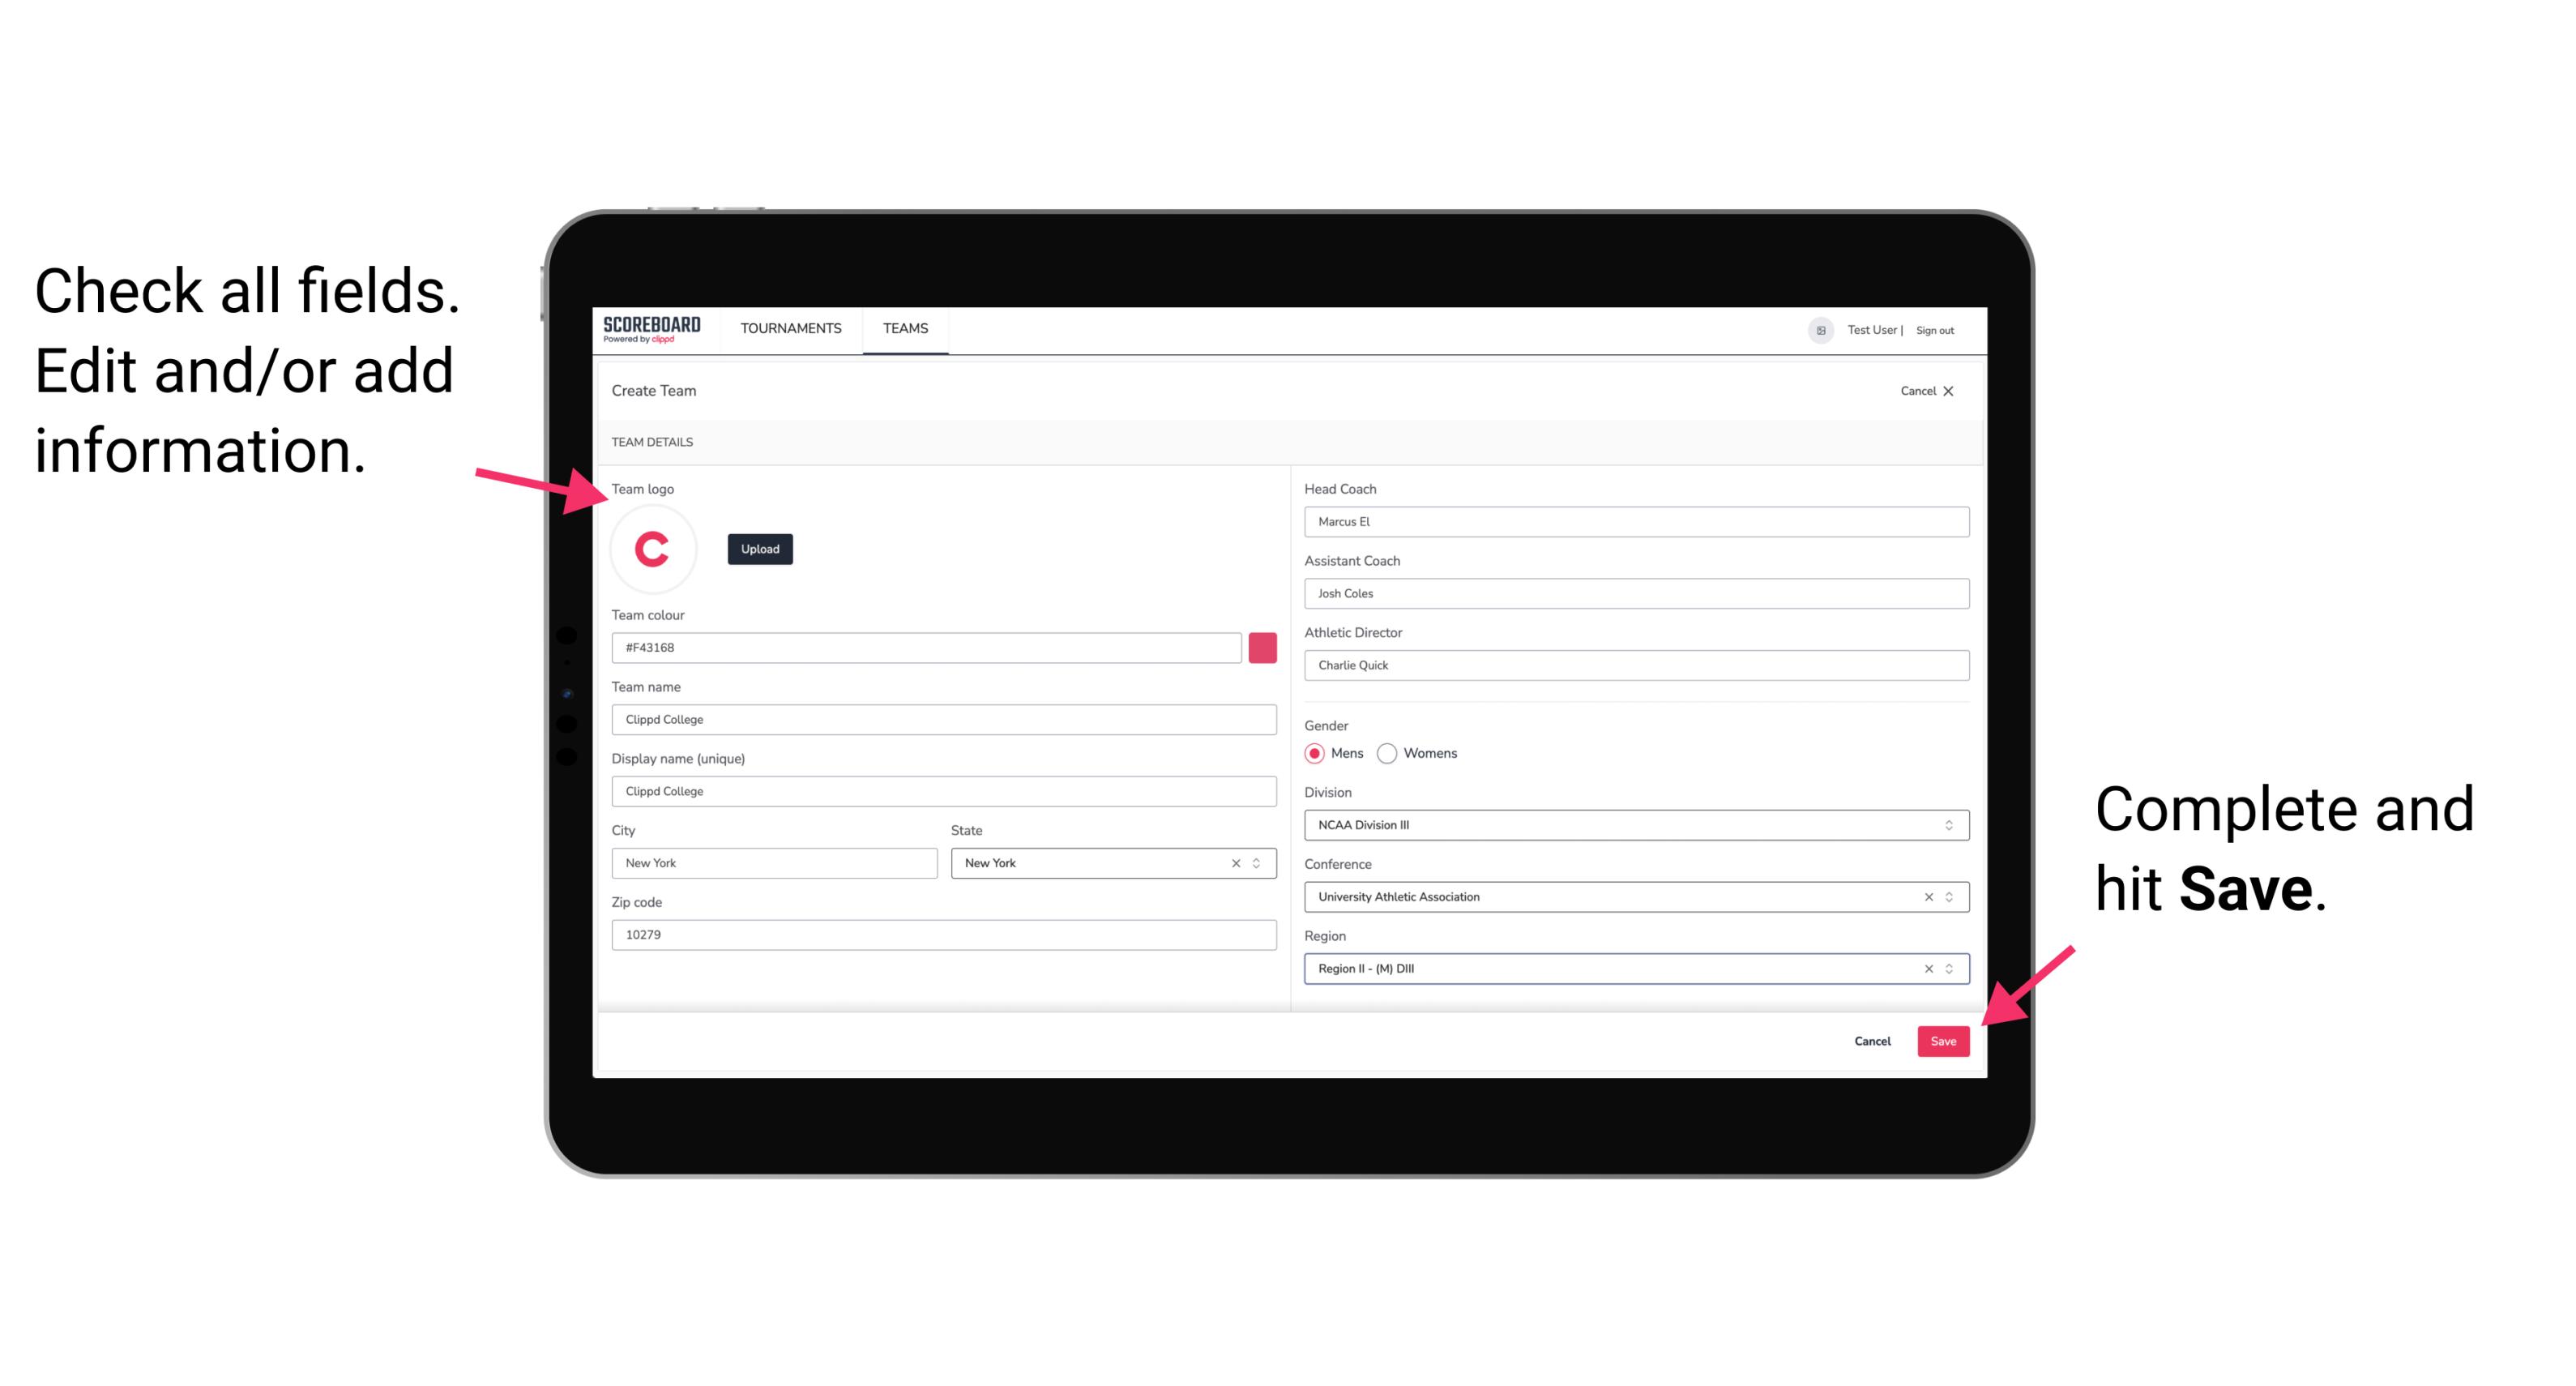The image size is (2576, 1386).
Task: Expand the Region dropdown selector
Action: 1950,969
